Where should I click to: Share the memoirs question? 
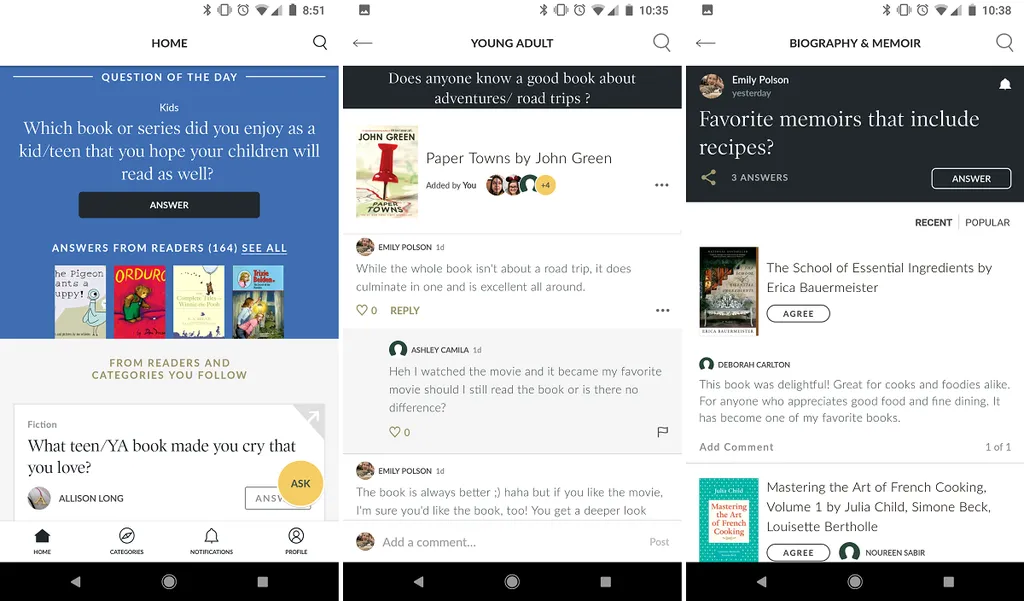(x=709, y=177)
